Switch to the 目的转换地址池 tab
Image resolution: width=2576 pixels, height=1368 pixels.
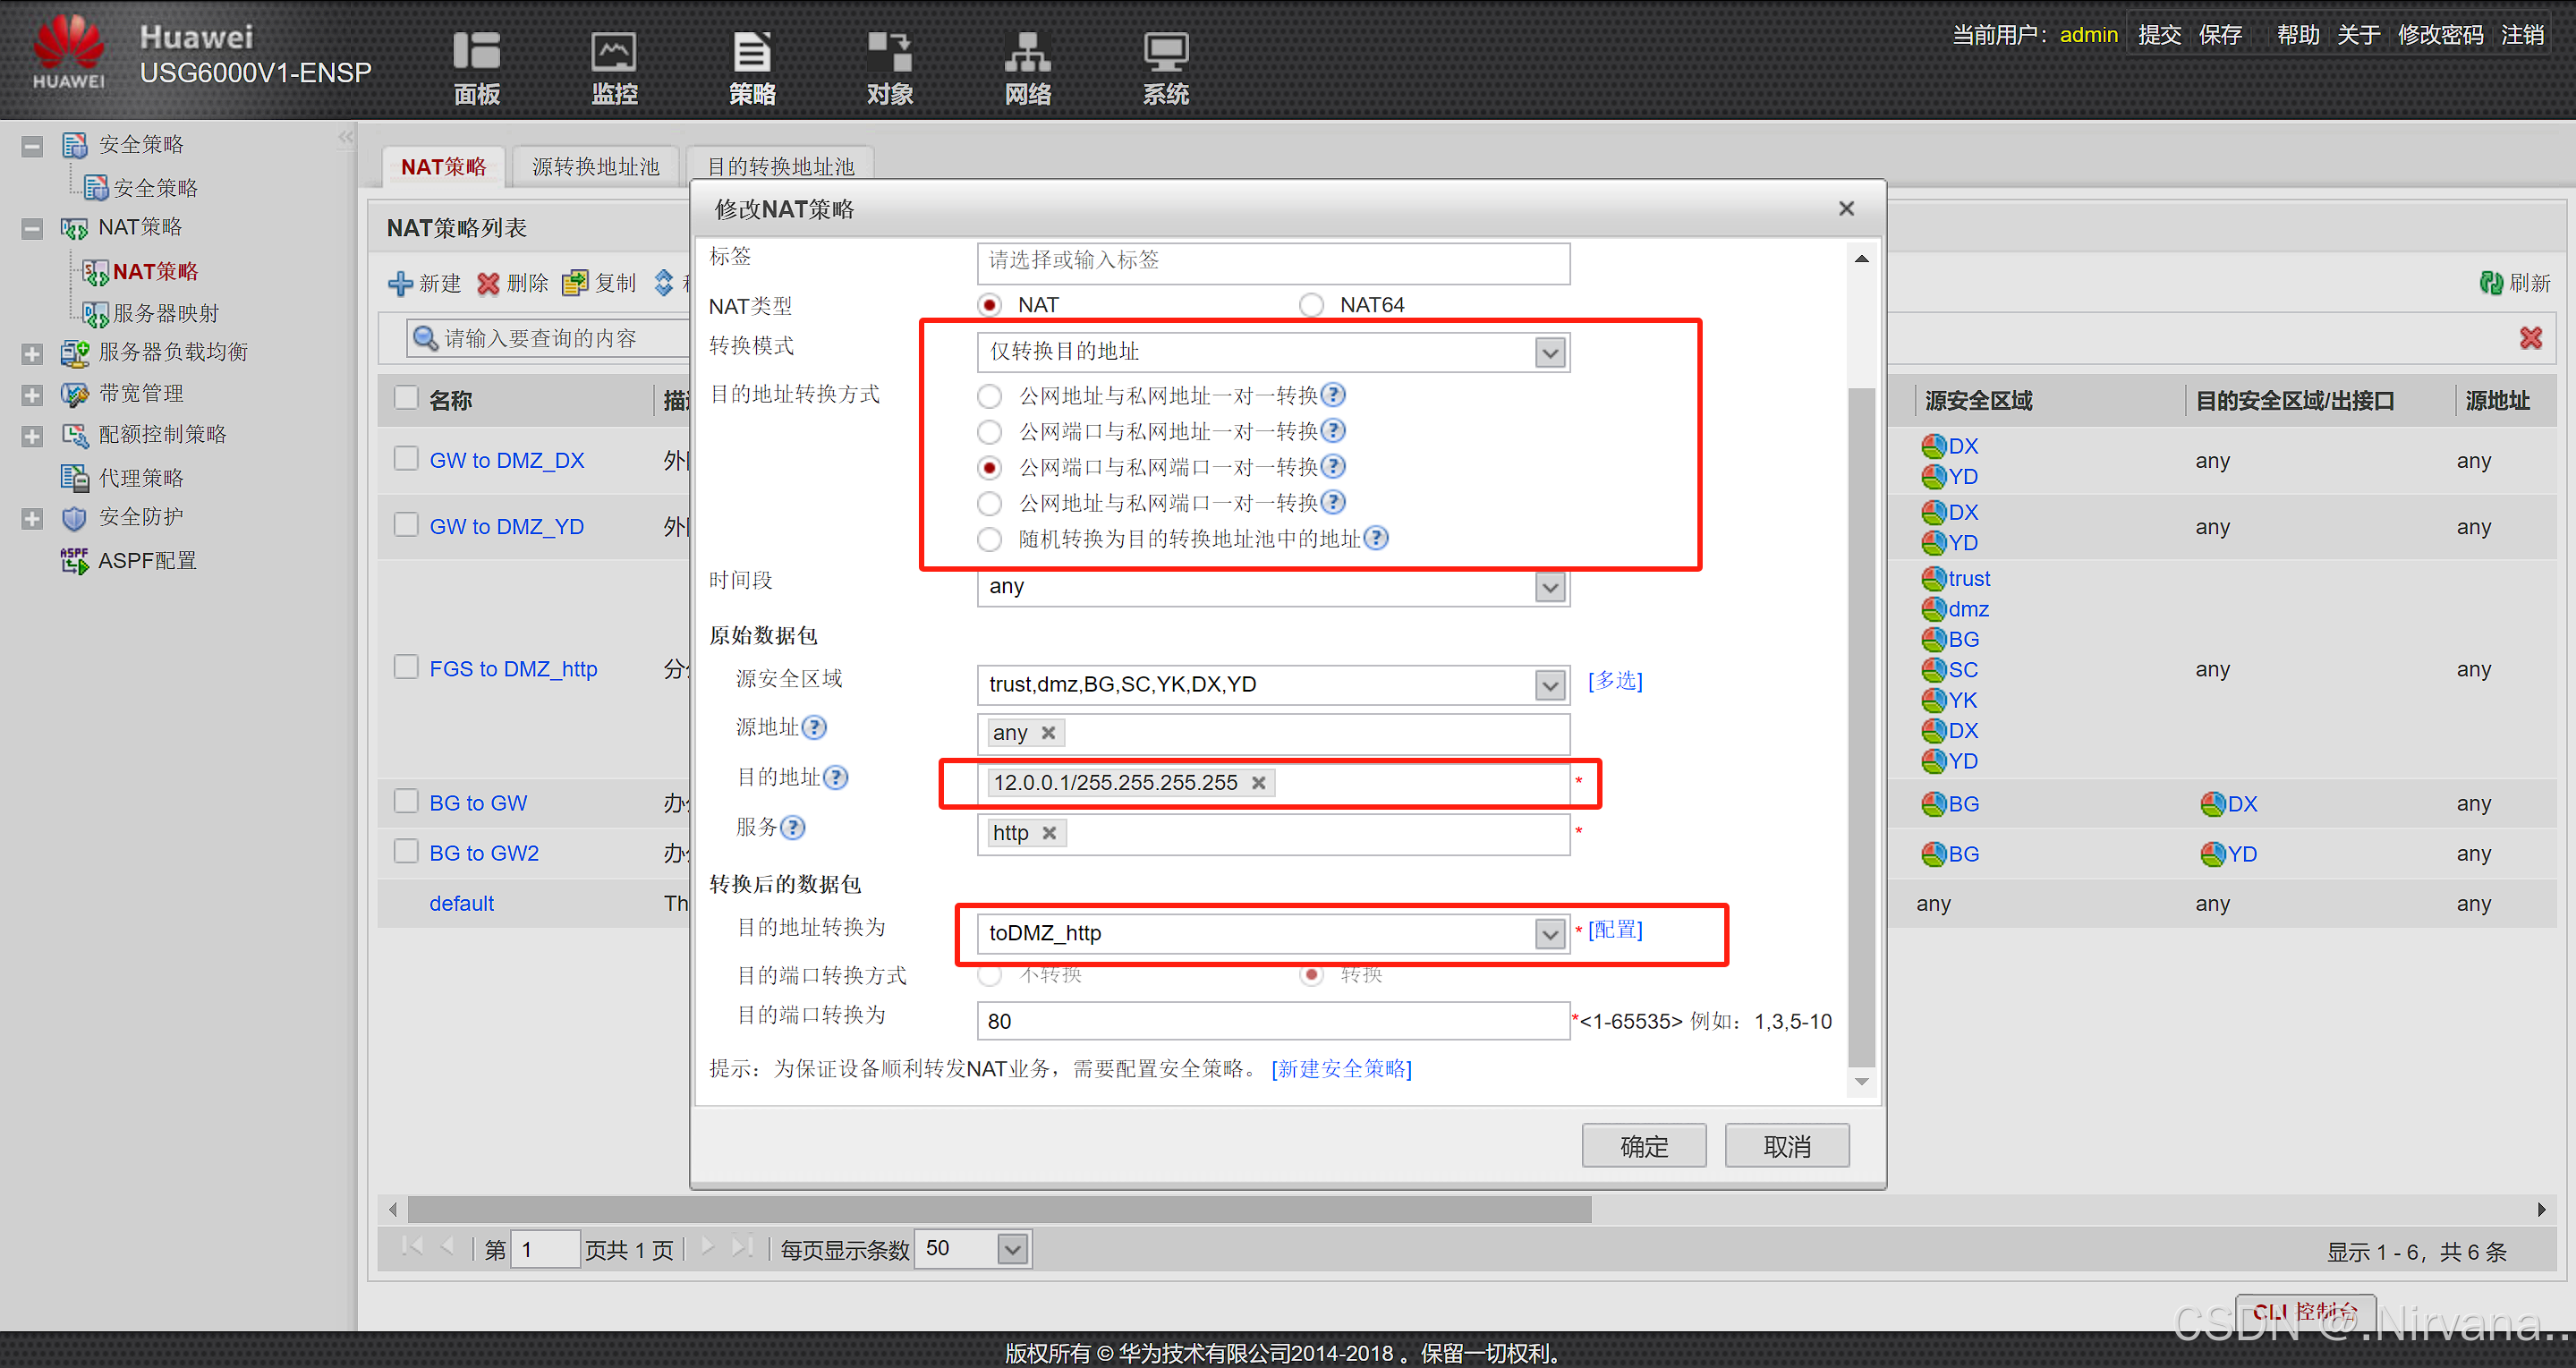[x=780, y=166]
